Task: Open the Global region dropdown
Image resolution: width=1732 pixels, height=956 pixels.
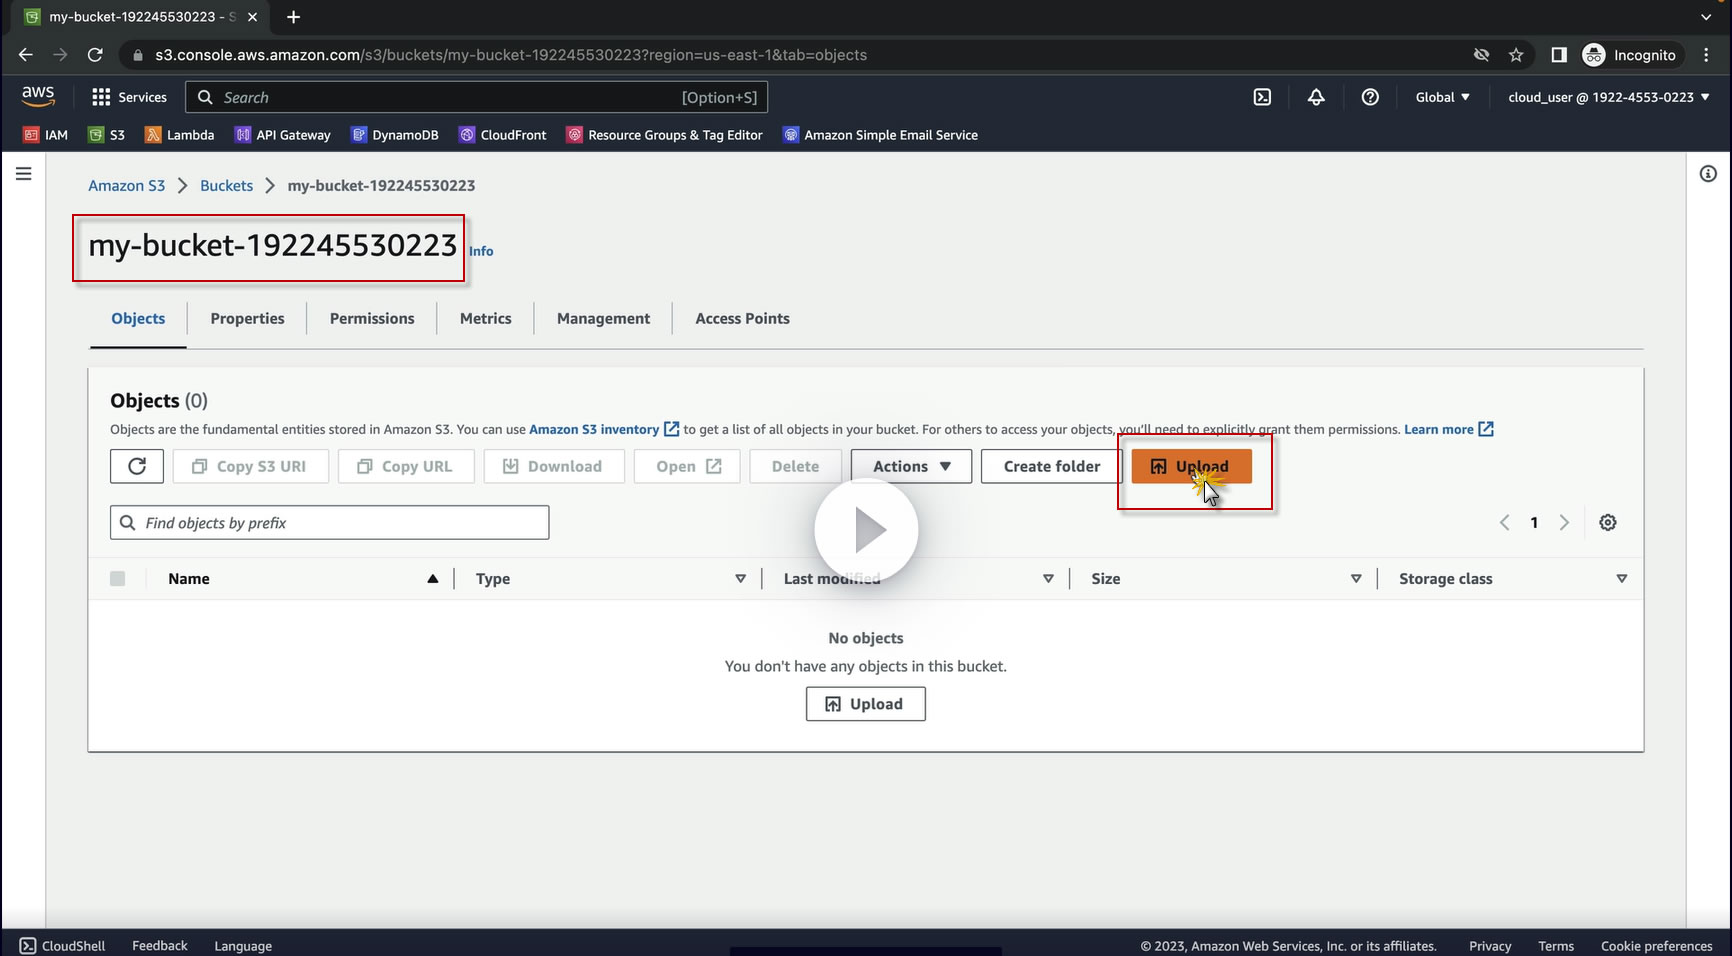Action: (1442, 97)
